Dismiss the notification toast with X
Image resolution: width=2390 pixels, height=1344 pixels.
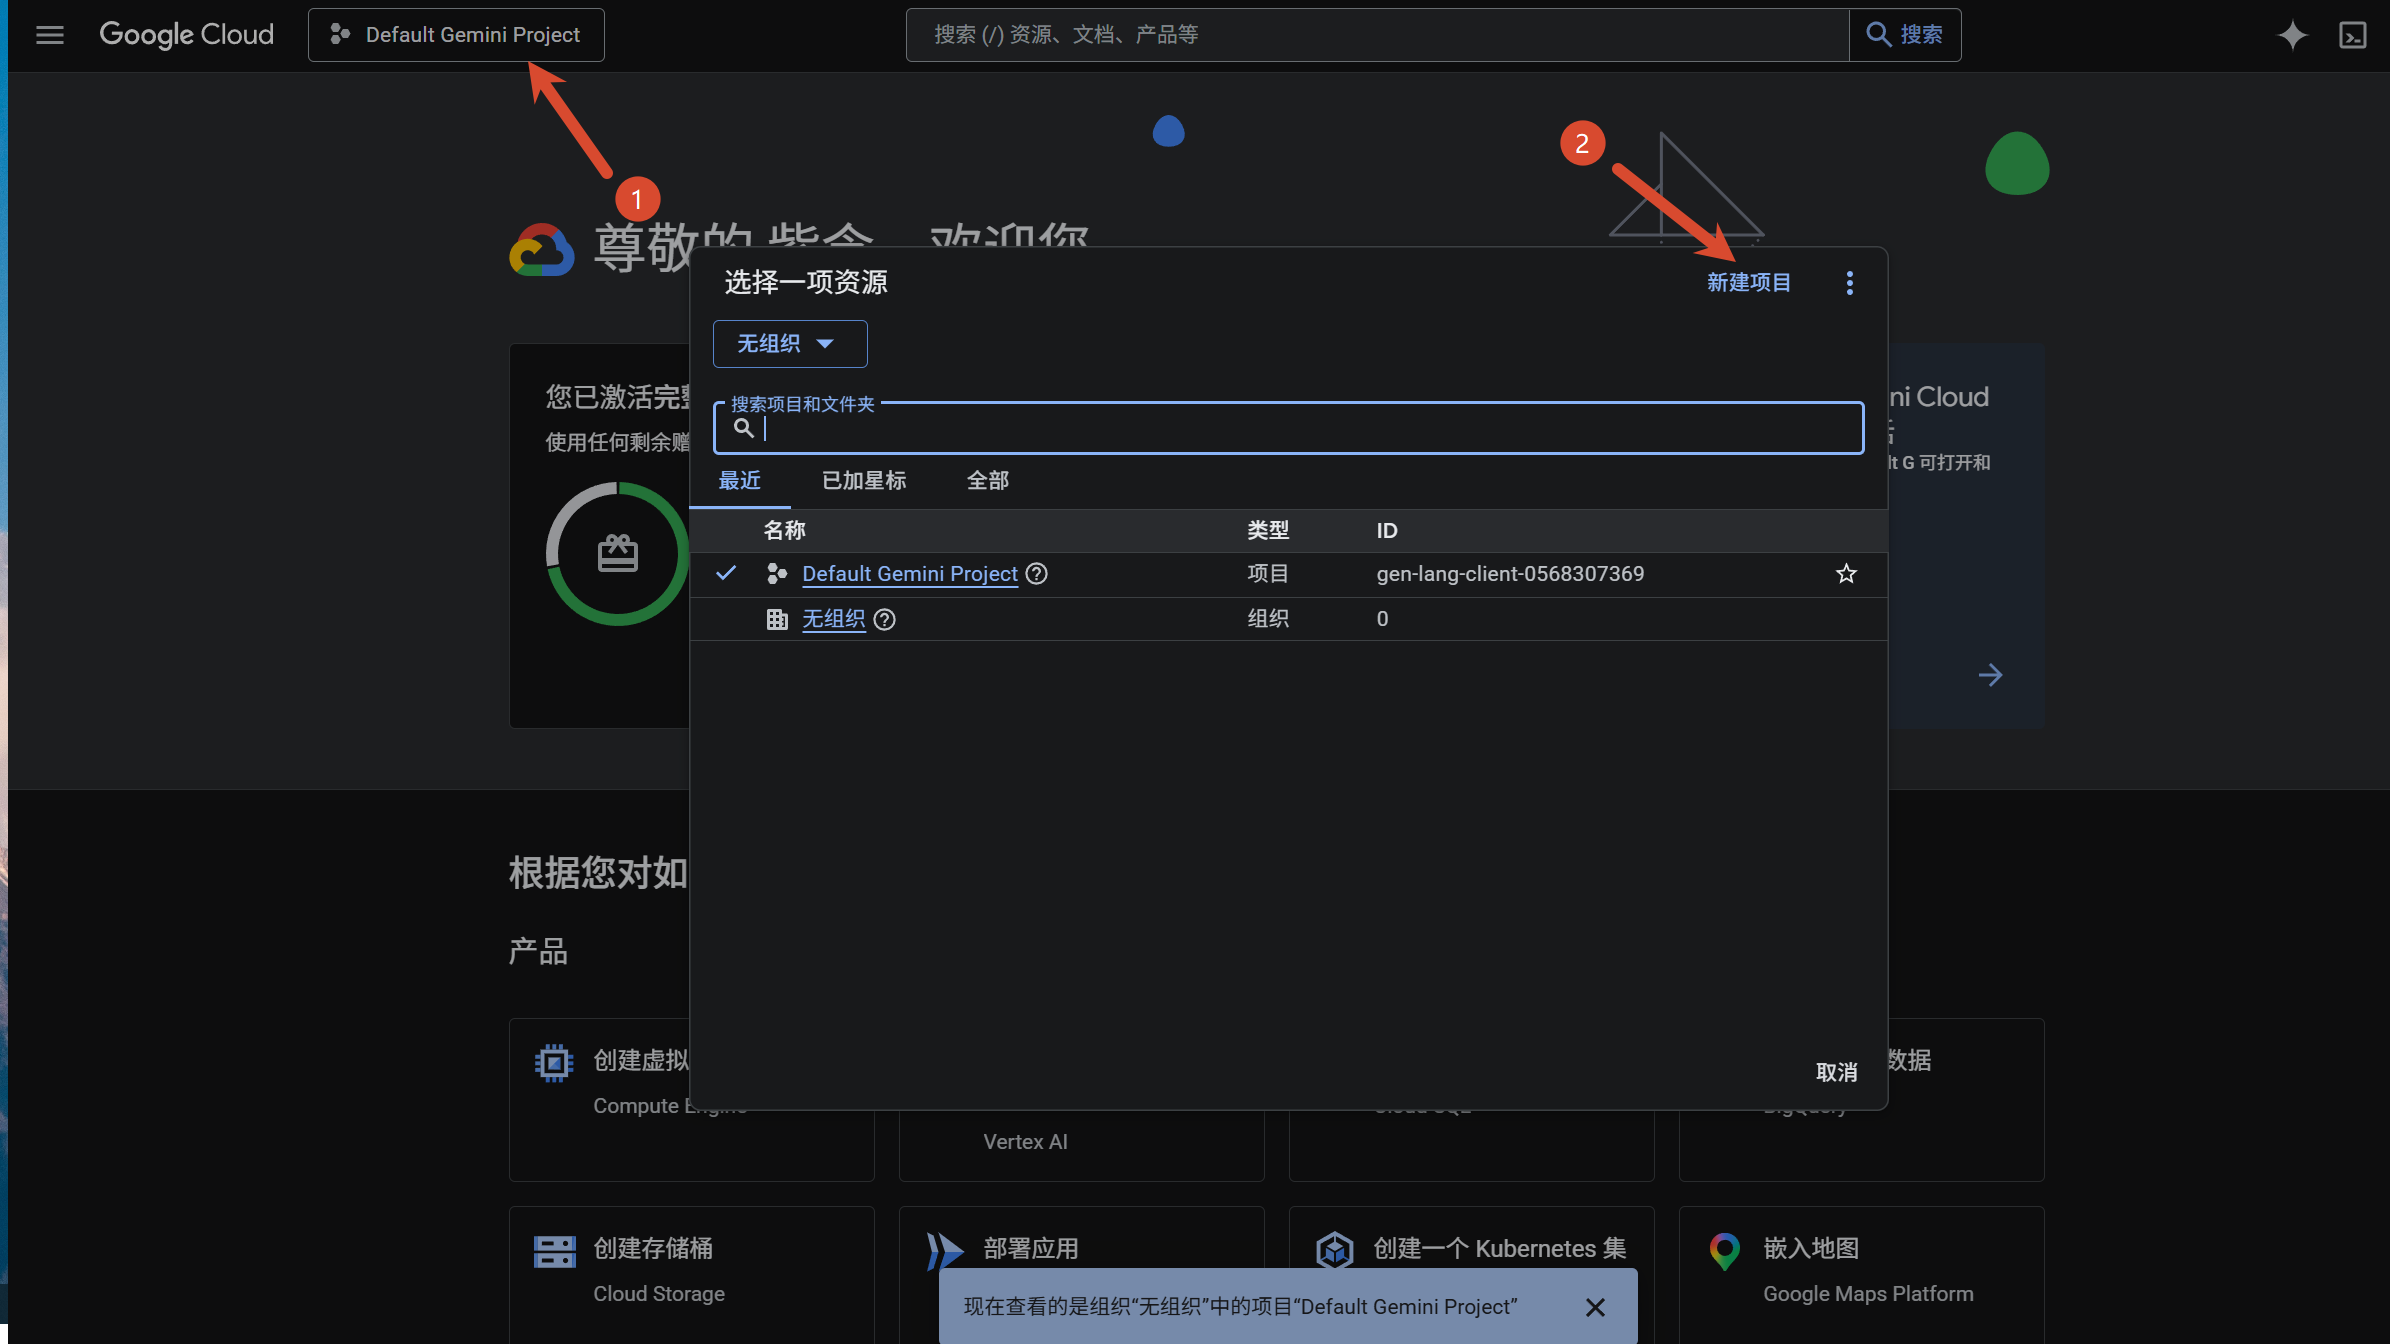coord(1595,1307)
